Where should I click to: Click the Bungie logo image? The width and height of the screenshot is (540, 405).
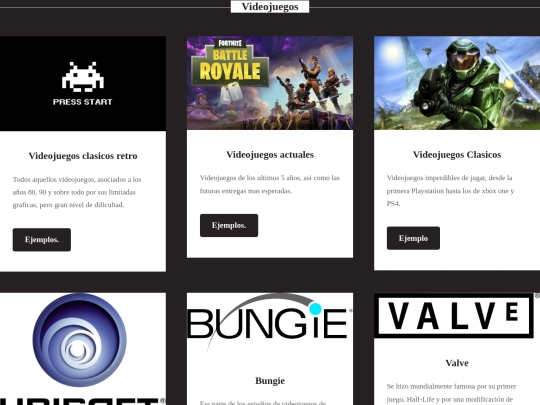point(270,324)
